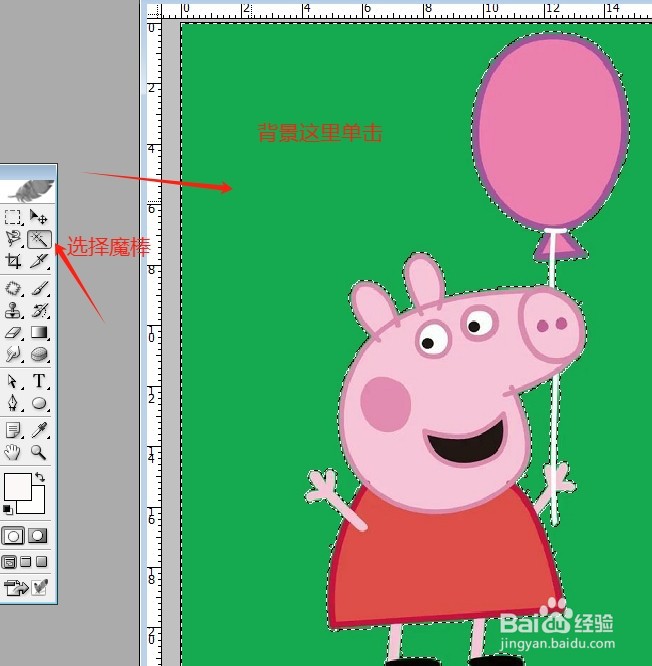Select the Magic Wand tool
Screen dimensions: 652x666
click(39, 240)
